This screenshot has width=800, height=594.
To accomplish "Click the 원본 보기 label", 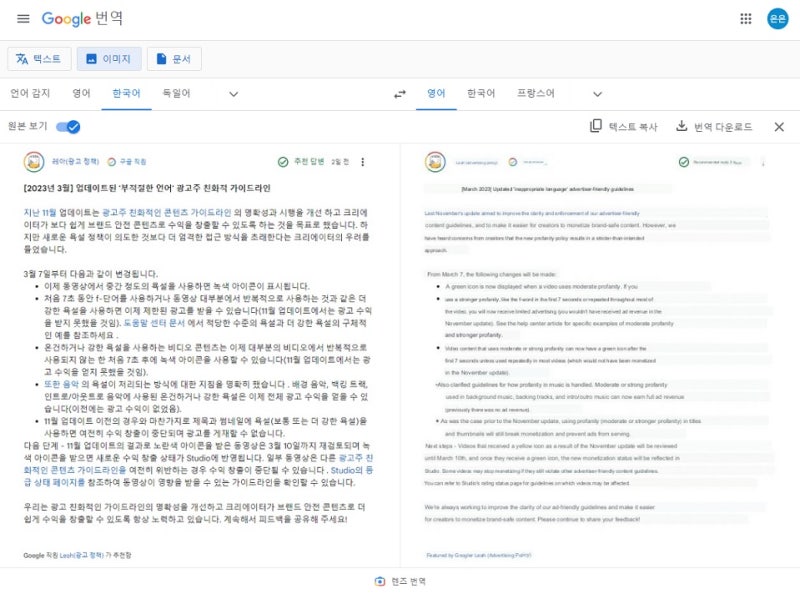I will pyautogui.click(x=28, y=126).
